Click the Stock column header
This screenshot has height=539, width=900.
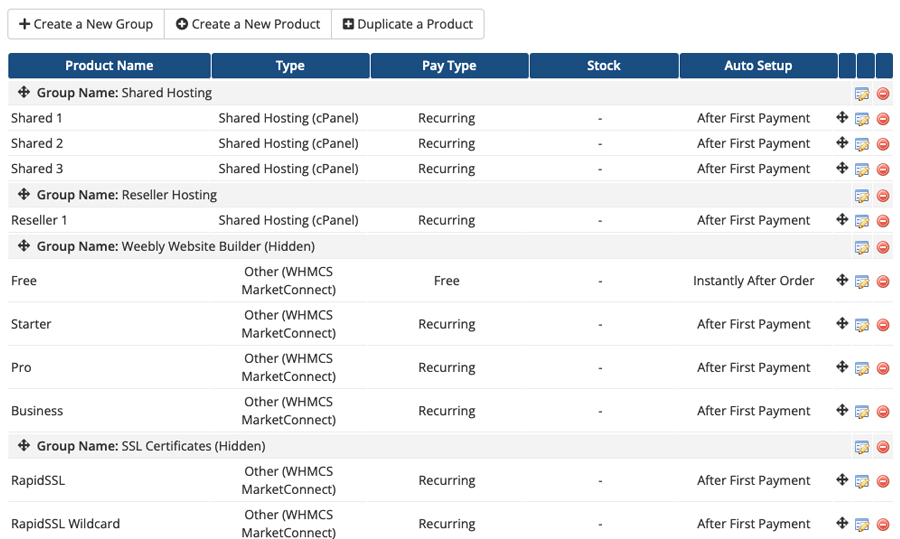coord(604,65)
